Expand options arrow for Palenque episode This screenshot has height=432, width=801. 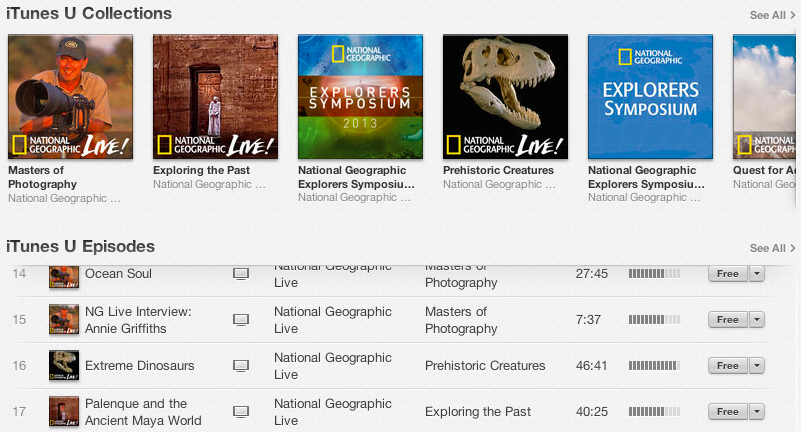757,411
